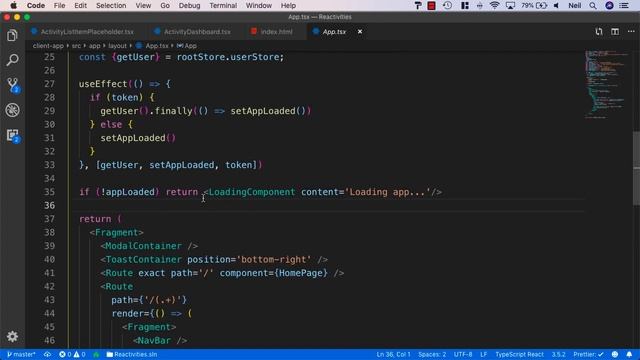The width and height of the screenshot is (640, 360).
Task: Click the Open Changes icon in editor toolbar
Action: 599,31
